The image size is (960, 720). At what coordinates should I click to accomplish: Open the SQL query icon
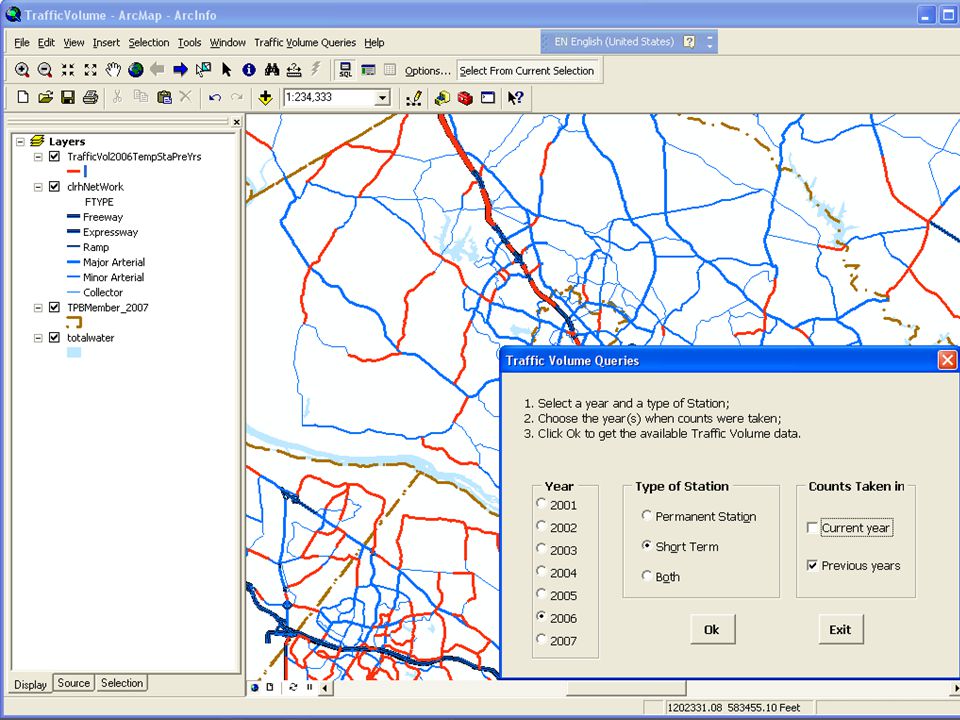coord(345,70)
